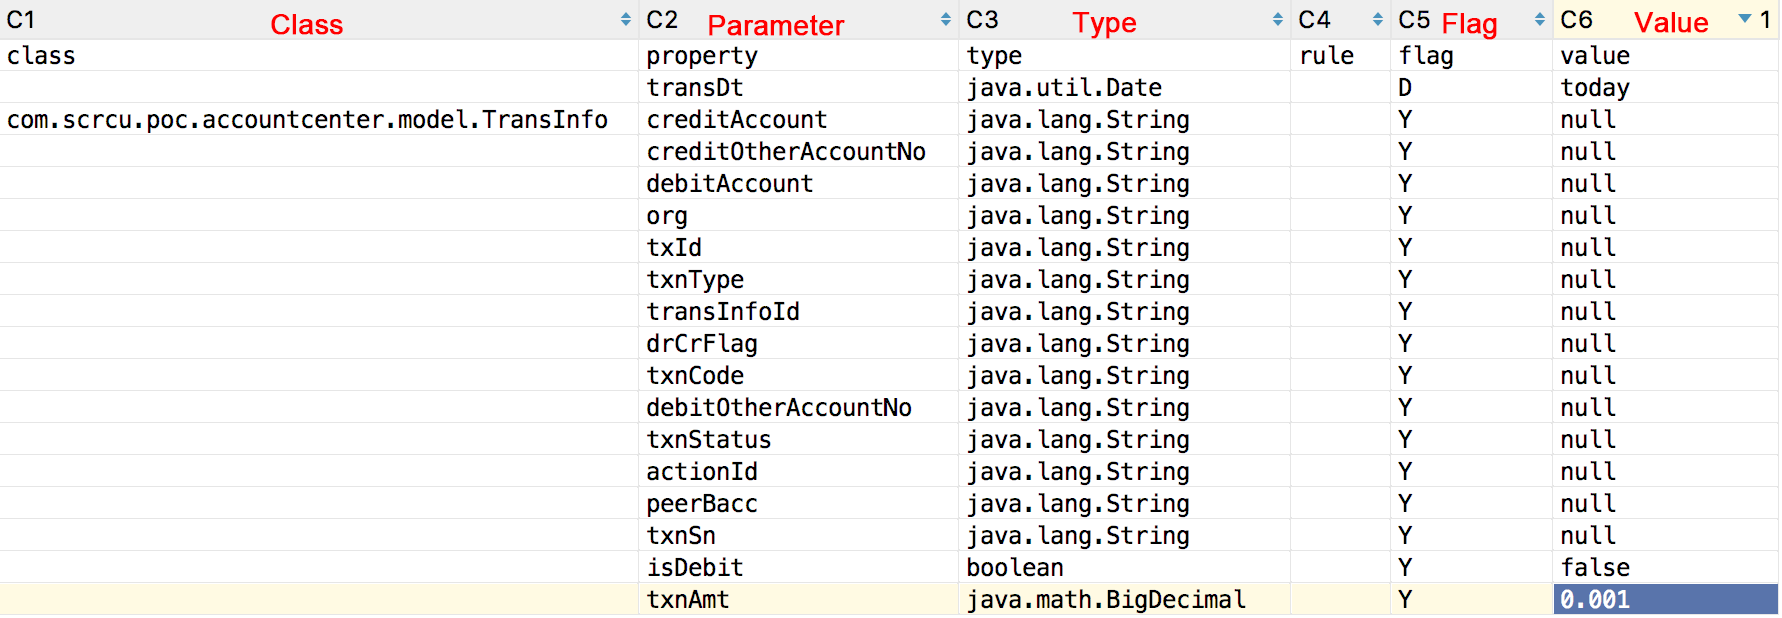
Task: Select the 'drCrFlag' cell
Action: tap(799, 343)
